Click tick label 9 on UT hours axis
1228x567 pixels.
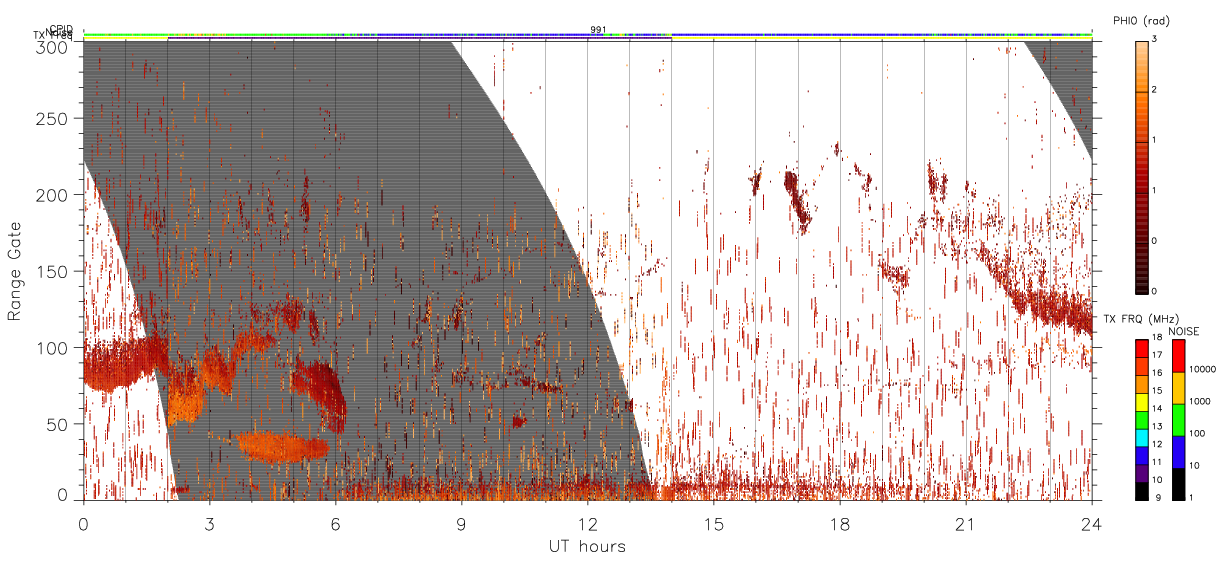(x=461, y=525)
